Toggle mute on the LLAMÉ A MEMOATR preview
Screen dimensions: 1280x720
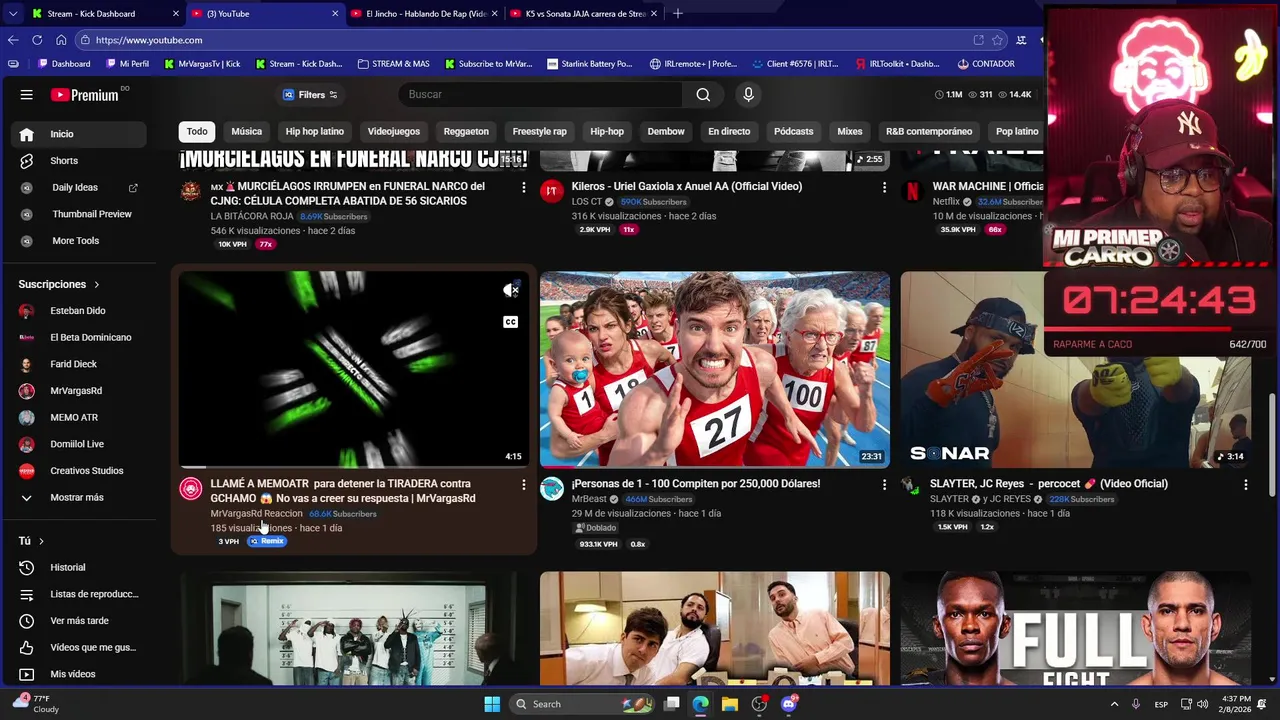pos(510,290)
